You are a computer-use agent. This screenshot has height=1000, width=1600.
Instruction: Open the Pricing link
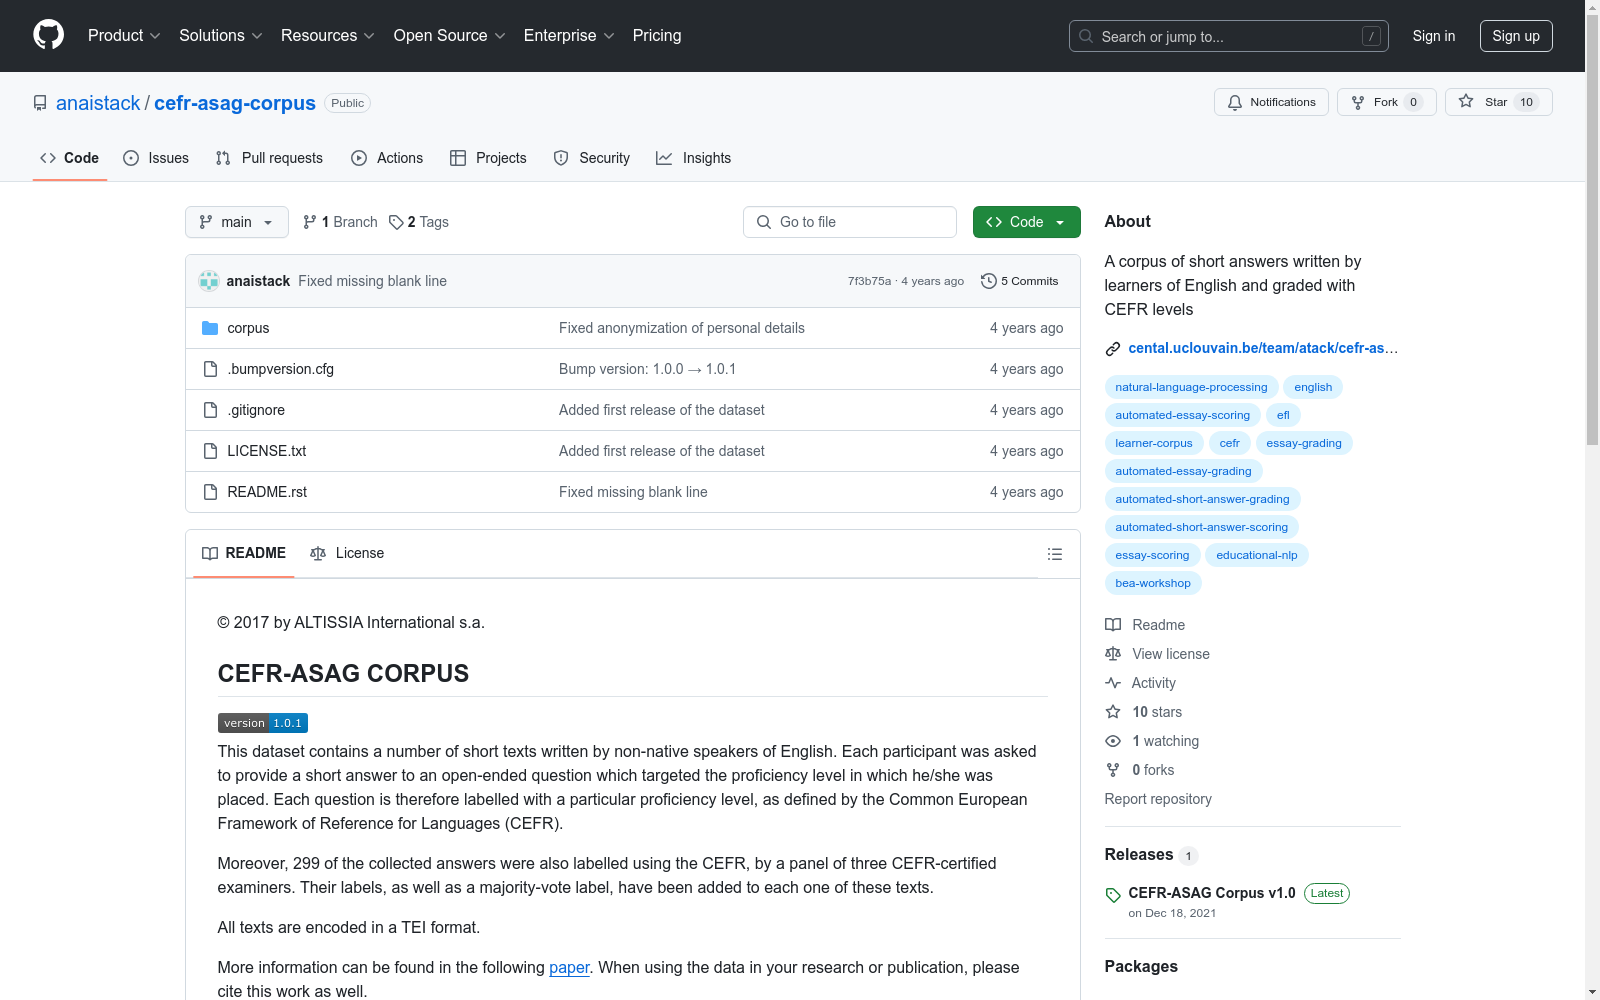coord(657,36)
